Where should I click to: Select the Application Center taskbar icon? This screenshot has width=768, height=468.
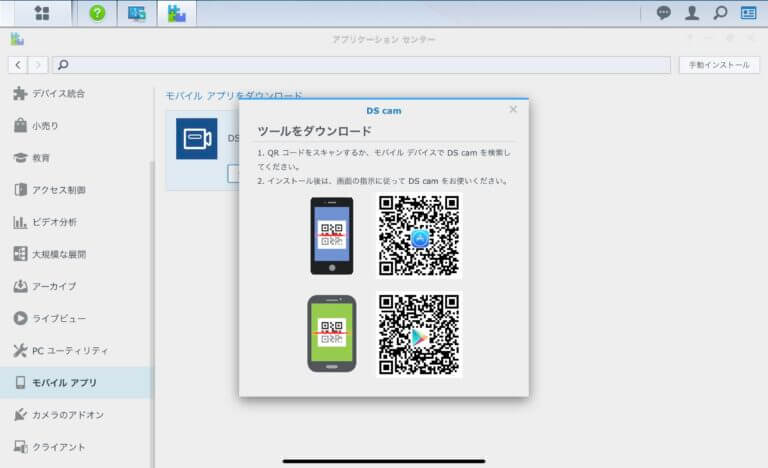pos(176,14)
